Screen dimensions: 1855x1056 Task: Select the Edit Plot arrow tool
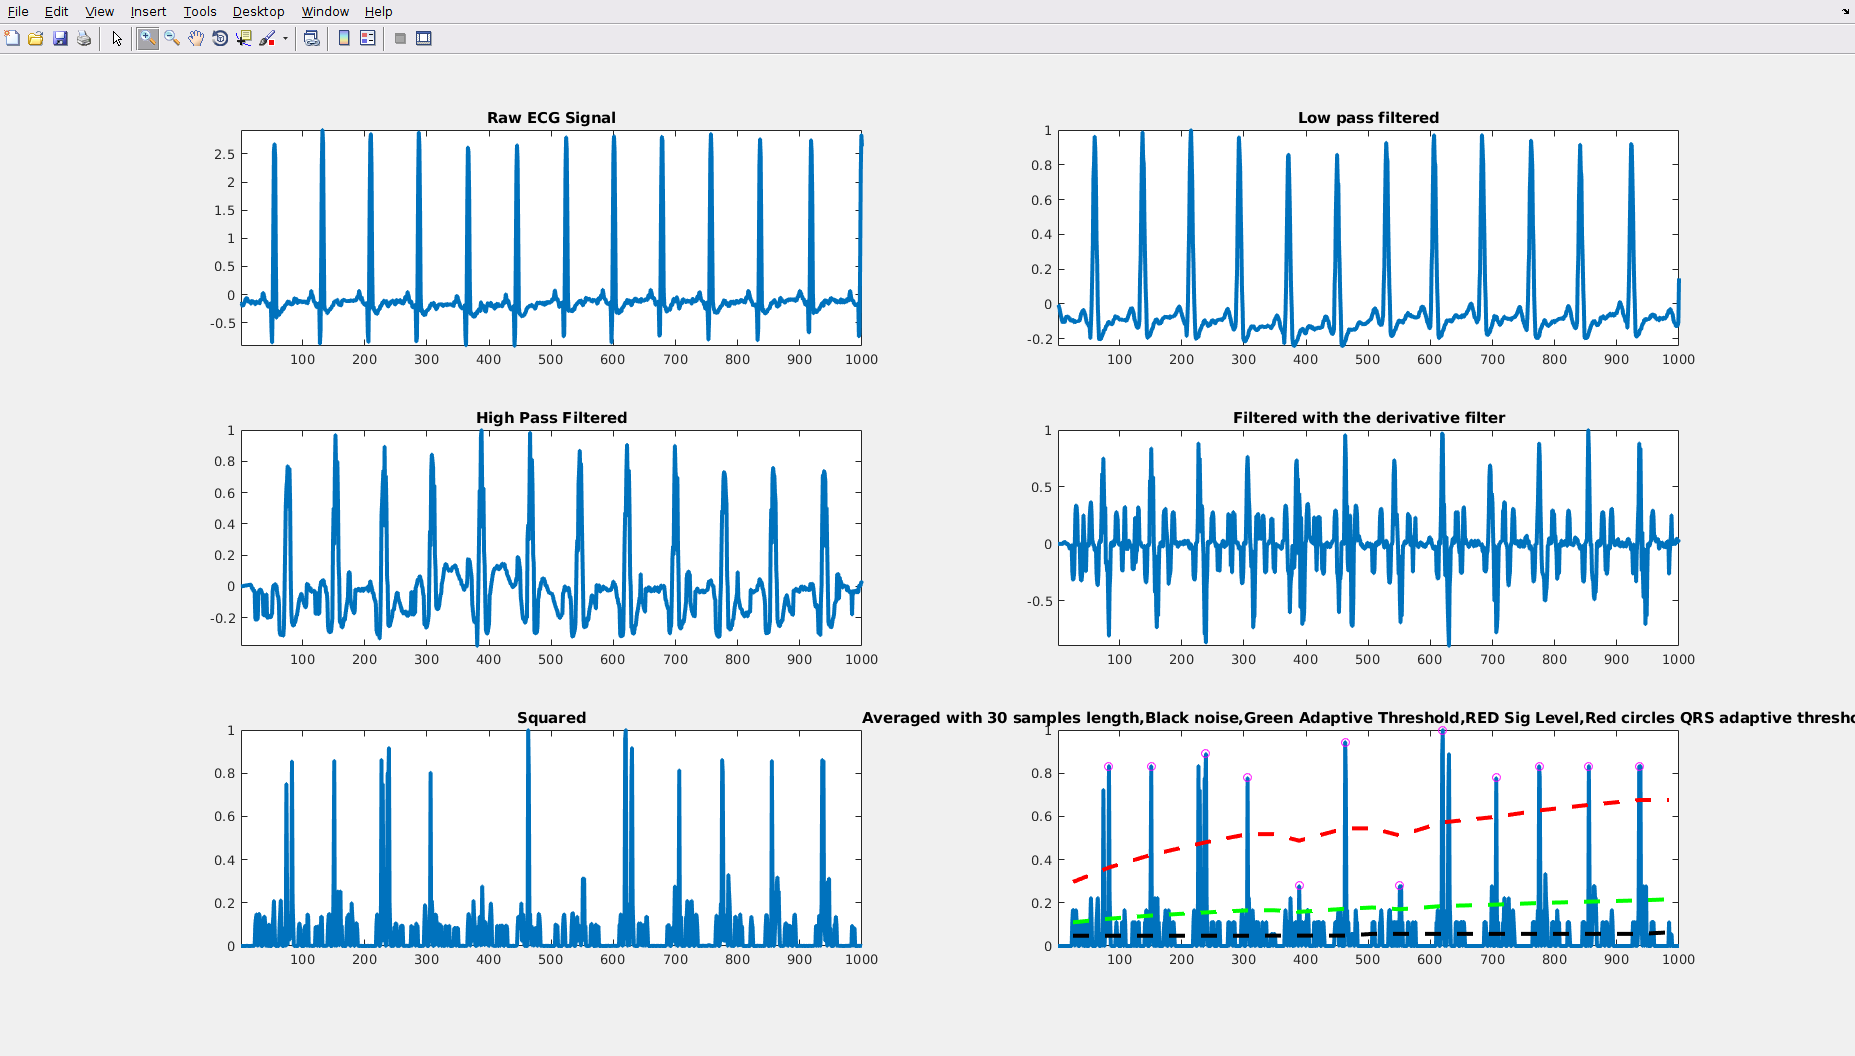tap(117, 38)
